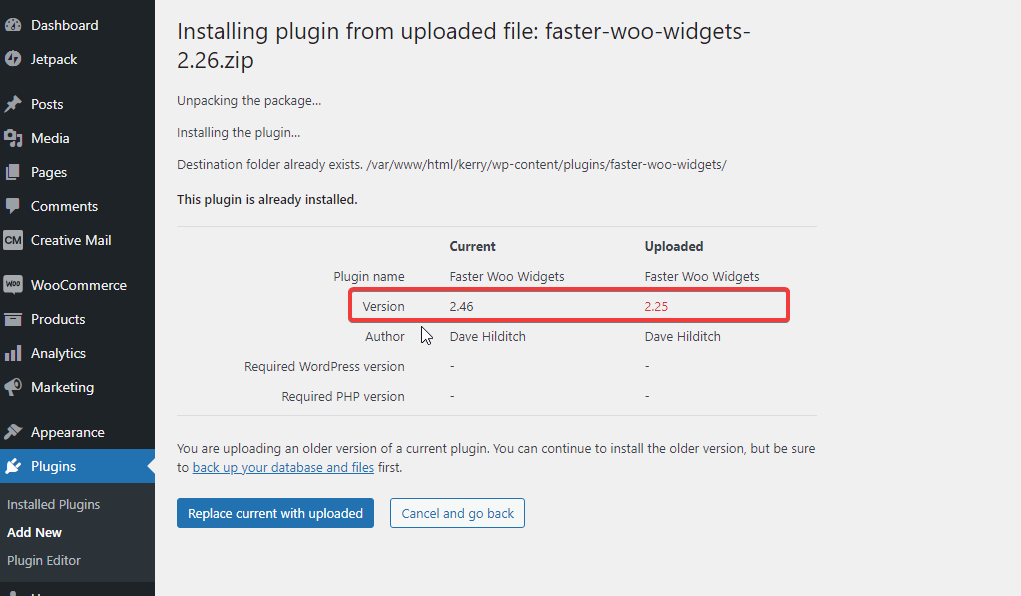Click the current version value 2.46
The image size is (1021, 596).
[x=461, y=306]
